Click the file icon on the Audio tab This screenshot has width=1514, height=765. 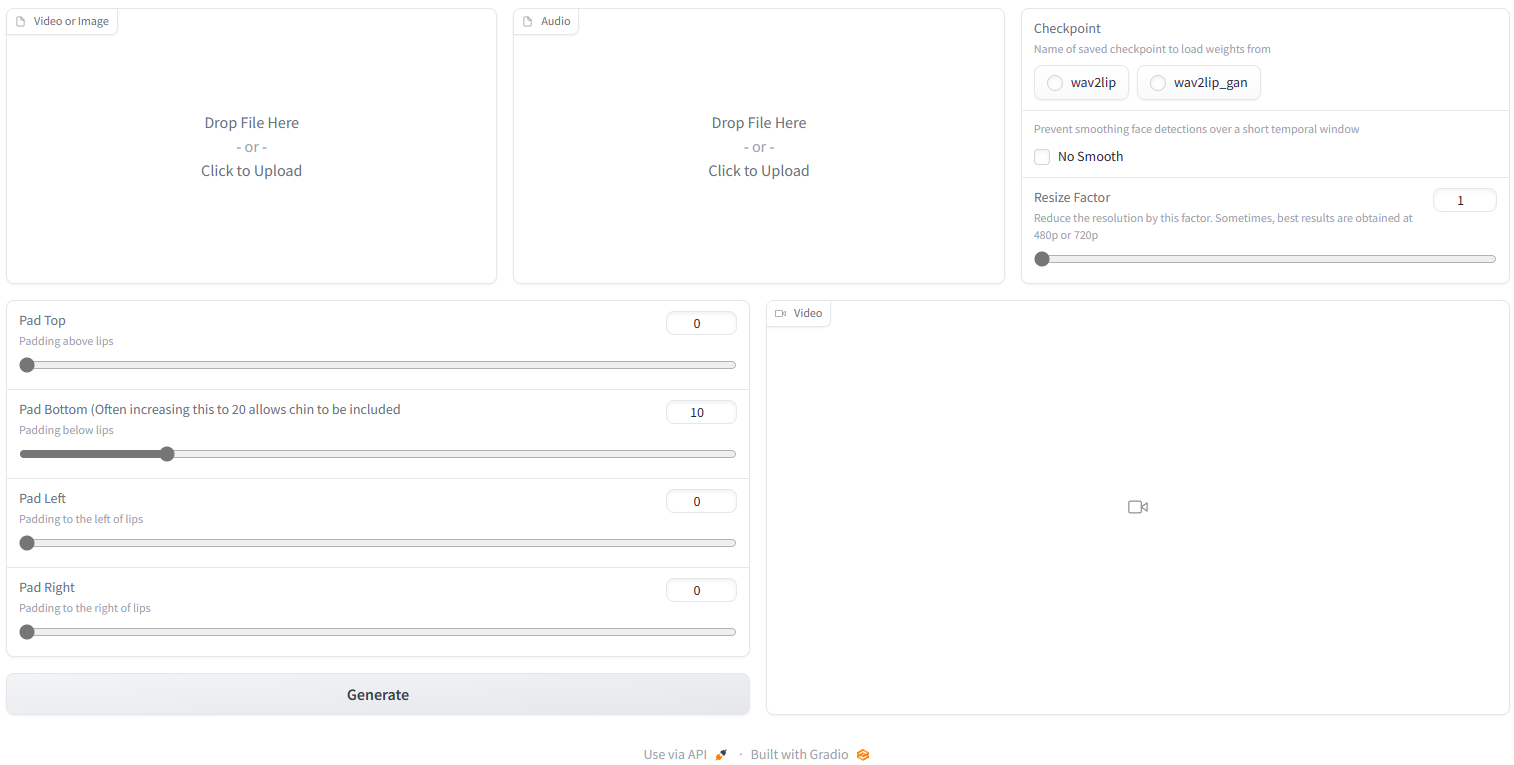point(527,20)
